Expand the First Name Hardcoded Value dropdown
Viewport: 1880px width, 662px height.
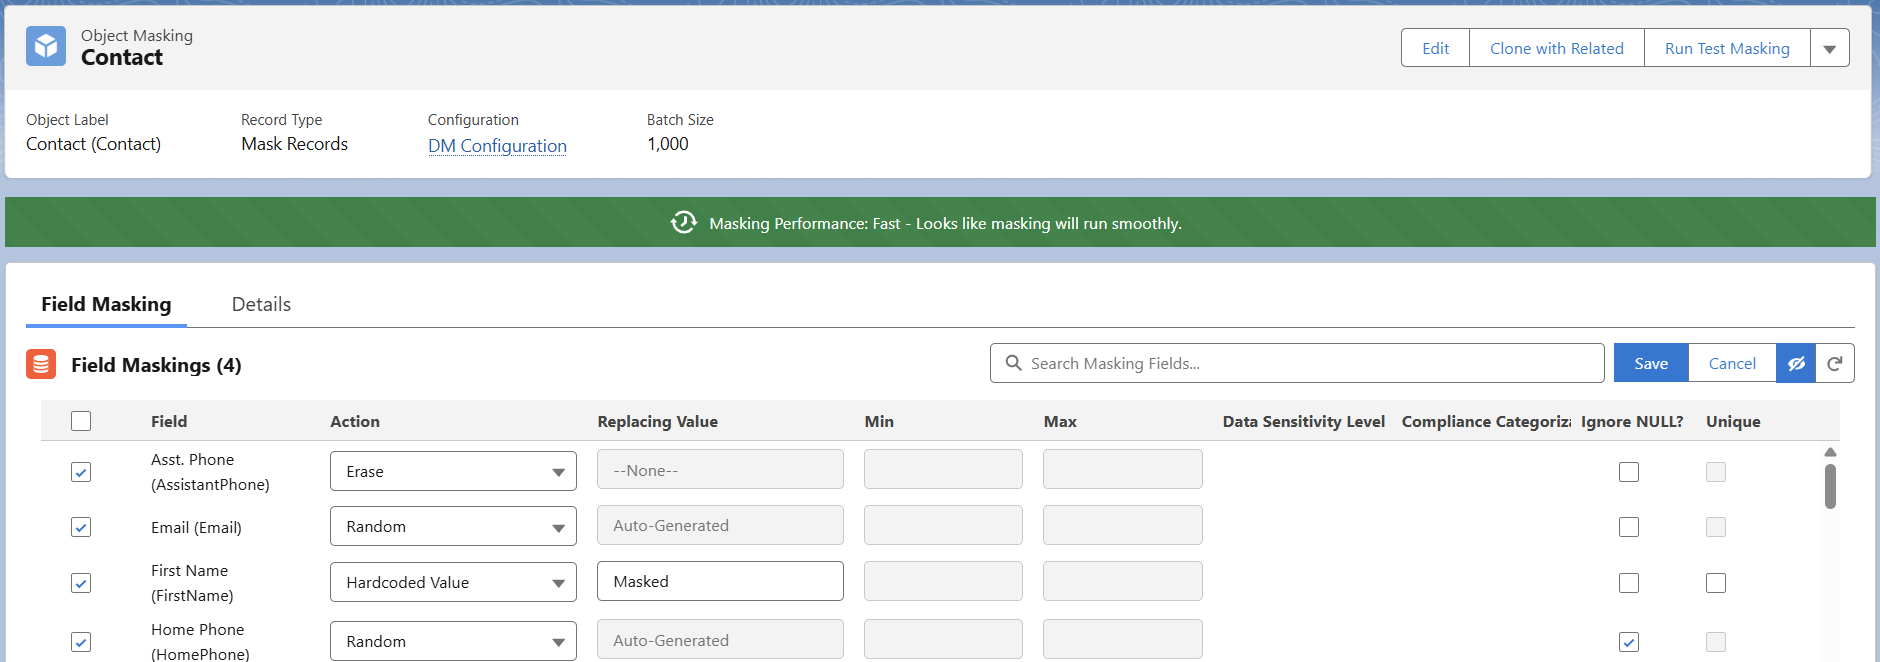[x=453, y=583]
